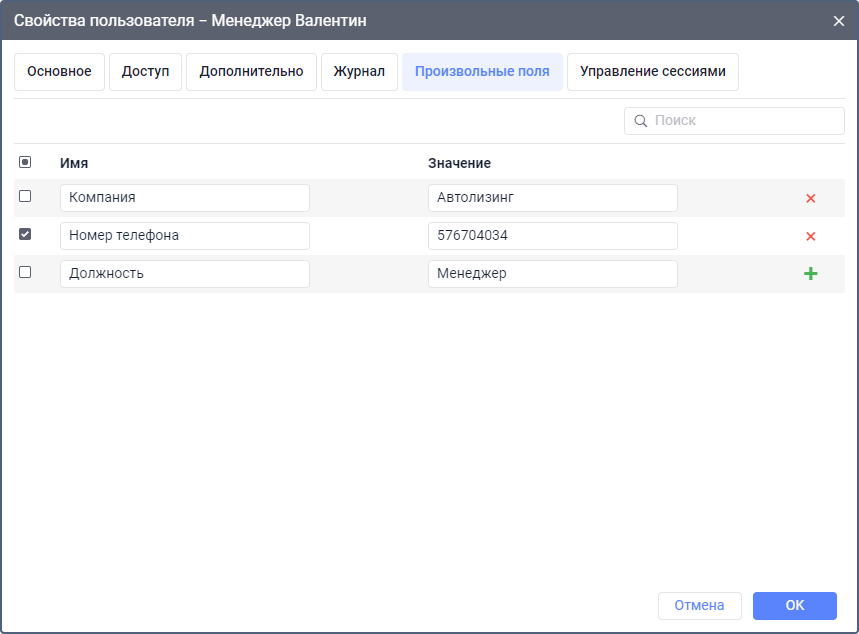Image resolution: width=859 pixels, height=634 pixels.
Task: Uncheck the Номер телефона row checkbox
Action: pos(25,234)
